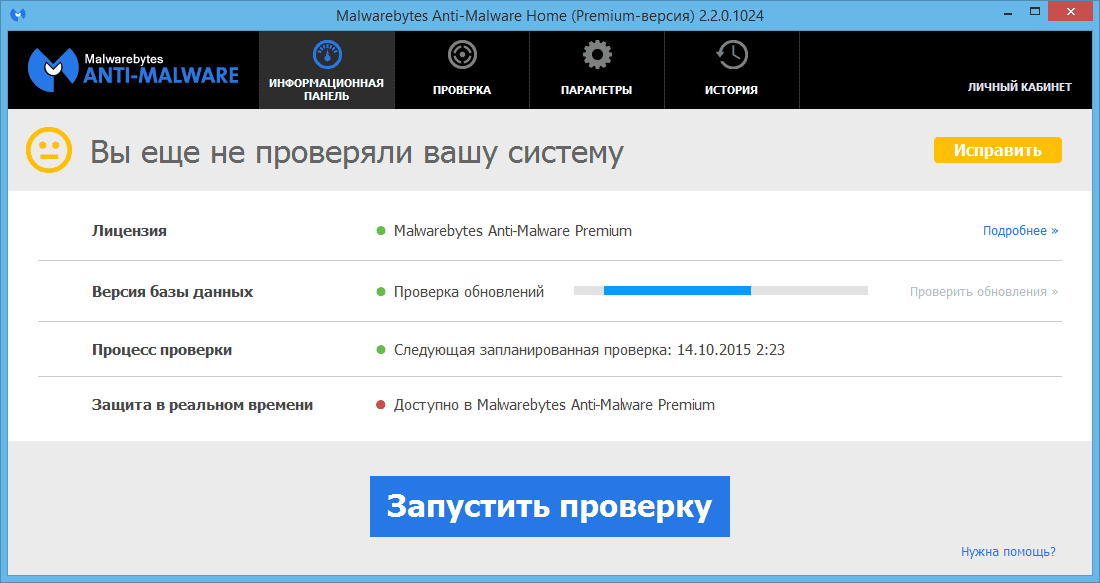
Task: Open the Нужна помощь? link
Action: point(1008,551)
